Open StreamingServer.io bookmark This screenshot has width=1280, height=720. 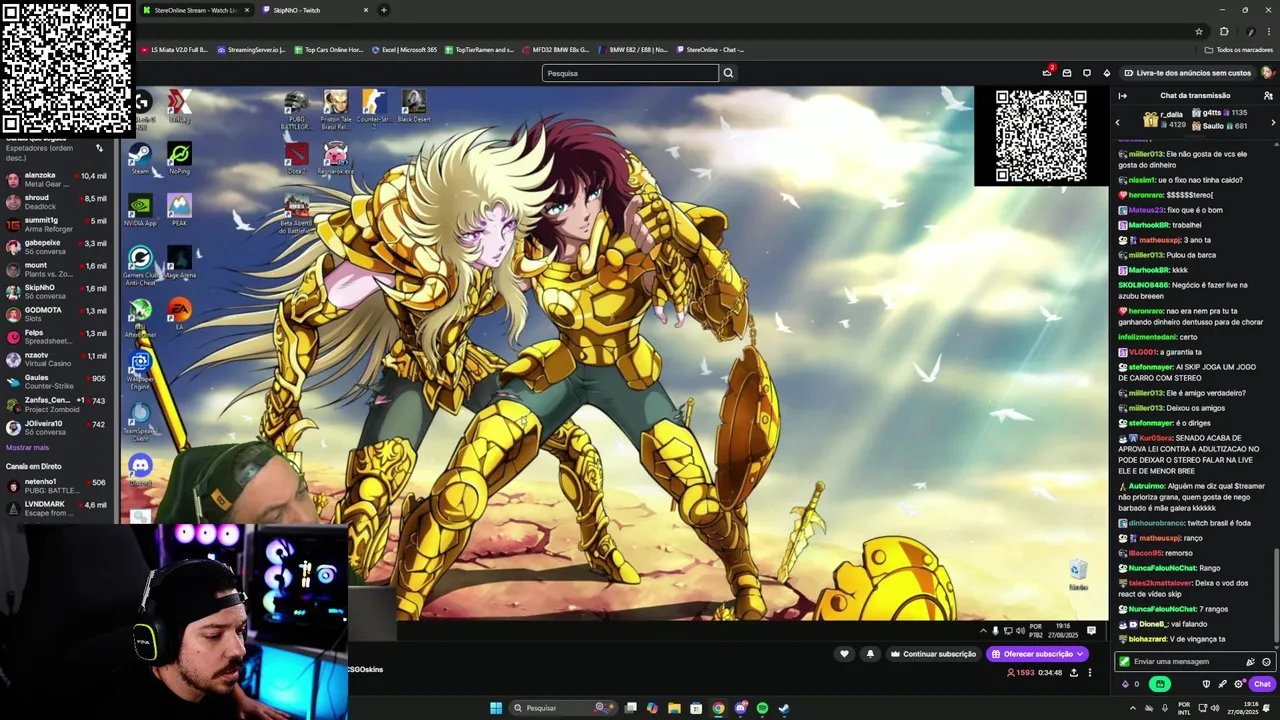250,49
